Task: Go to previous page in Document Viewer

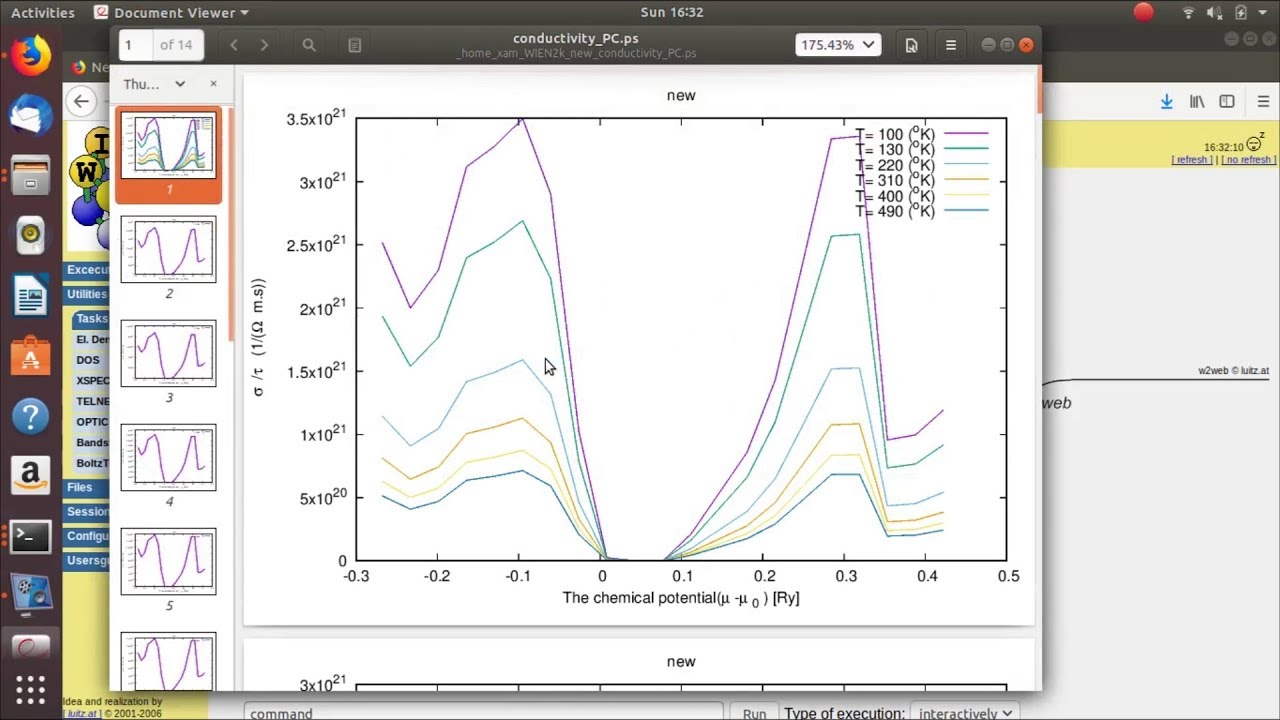Action: (234, 45)
